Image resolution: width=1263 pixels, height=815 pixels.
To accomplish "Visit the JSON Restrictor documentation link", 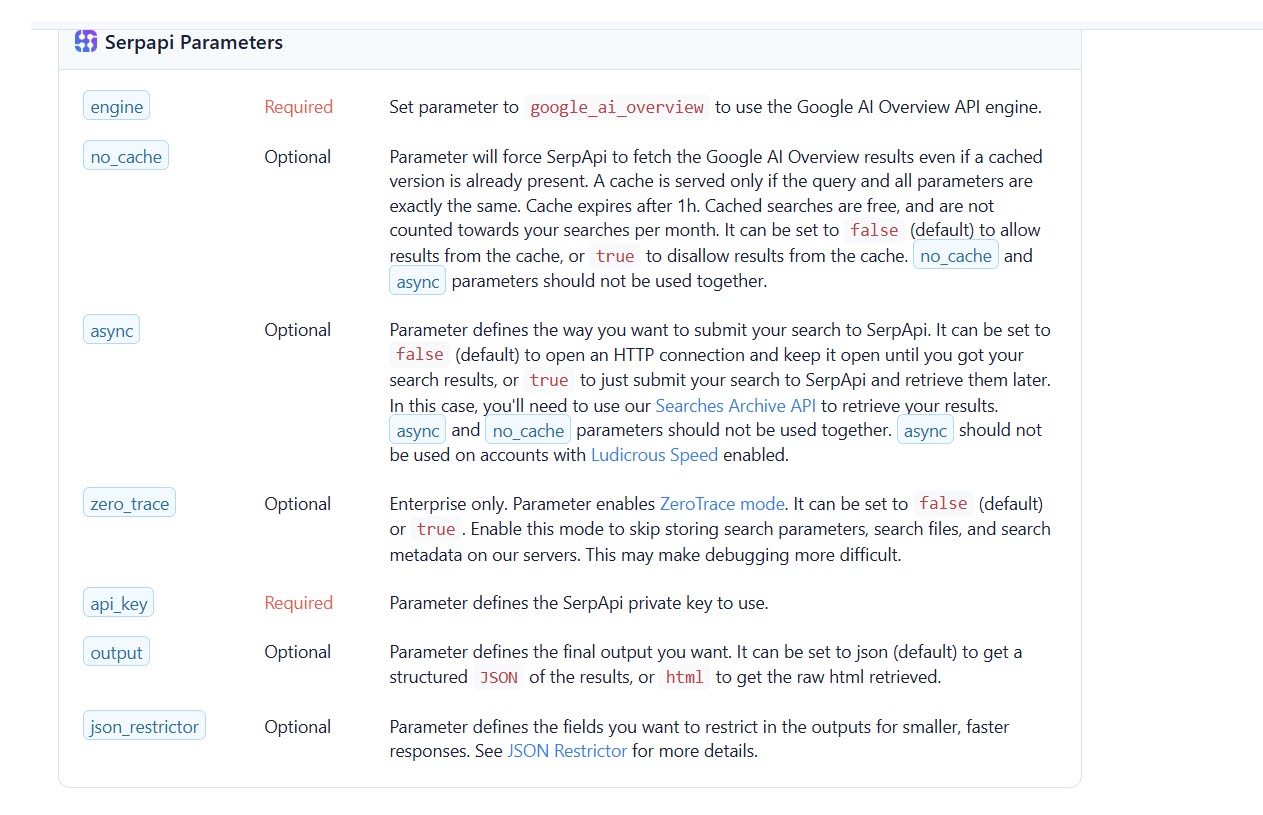I will coord(567,751).
